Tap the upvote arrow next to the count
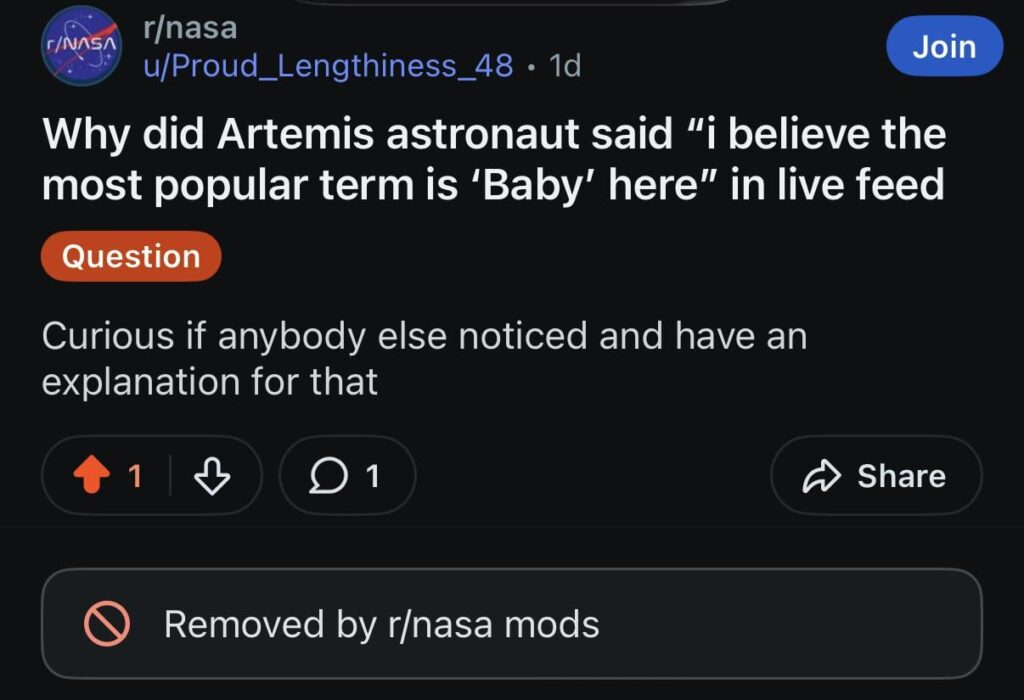The width and height of the screenshot is (1024, 700). (92, 476)
